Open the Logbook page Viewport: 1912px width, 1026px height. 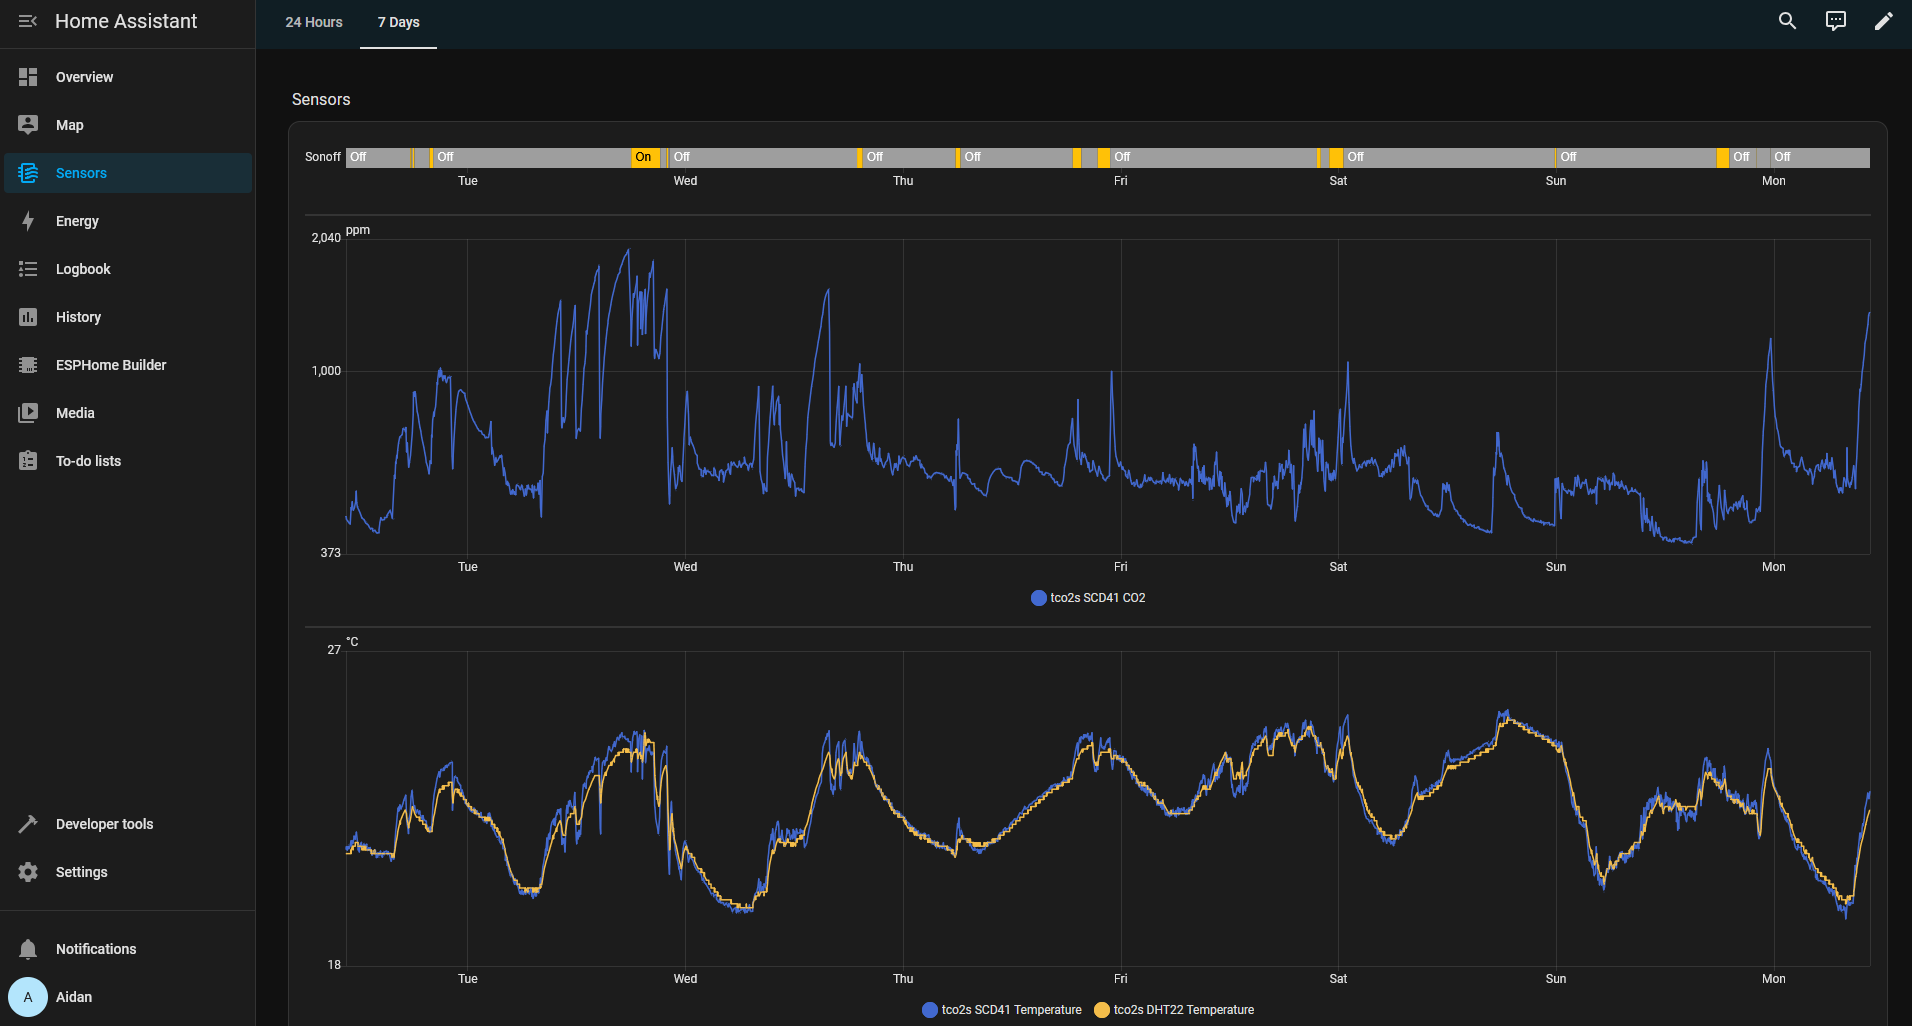click(83, 269)
